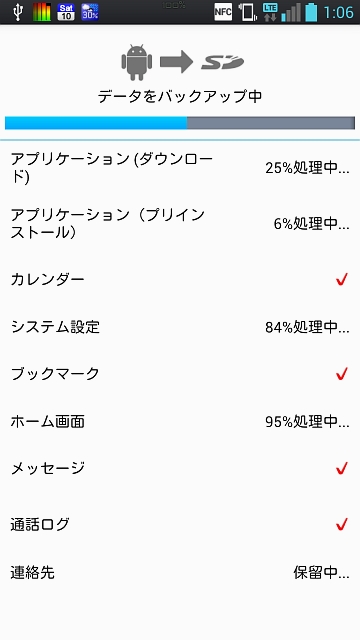Tap the 6%処理中 status text

(x=311, y=224)
